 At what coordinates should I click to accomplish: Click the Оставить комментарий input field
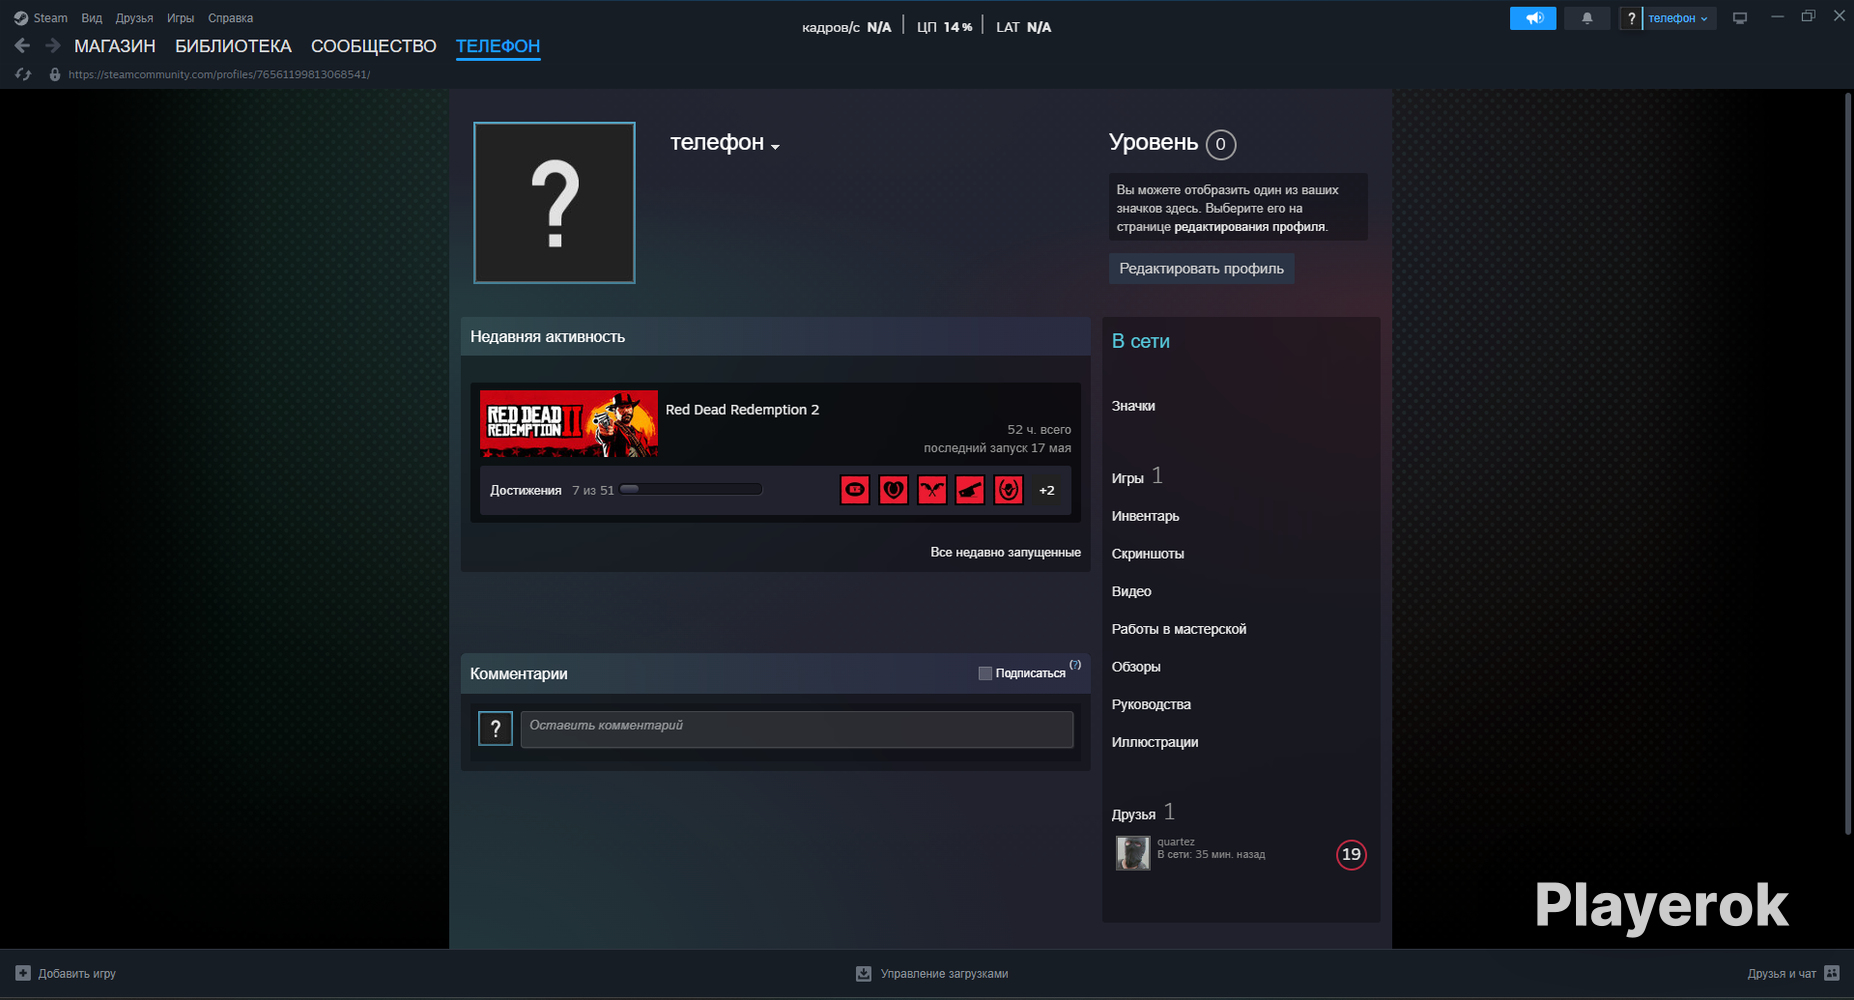click(797, 729)
